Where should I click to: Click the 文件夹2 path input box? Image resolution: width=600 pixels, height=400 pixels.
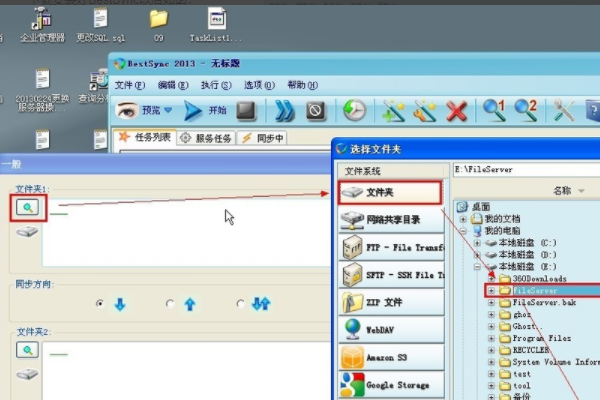click(x=187, y=371)
